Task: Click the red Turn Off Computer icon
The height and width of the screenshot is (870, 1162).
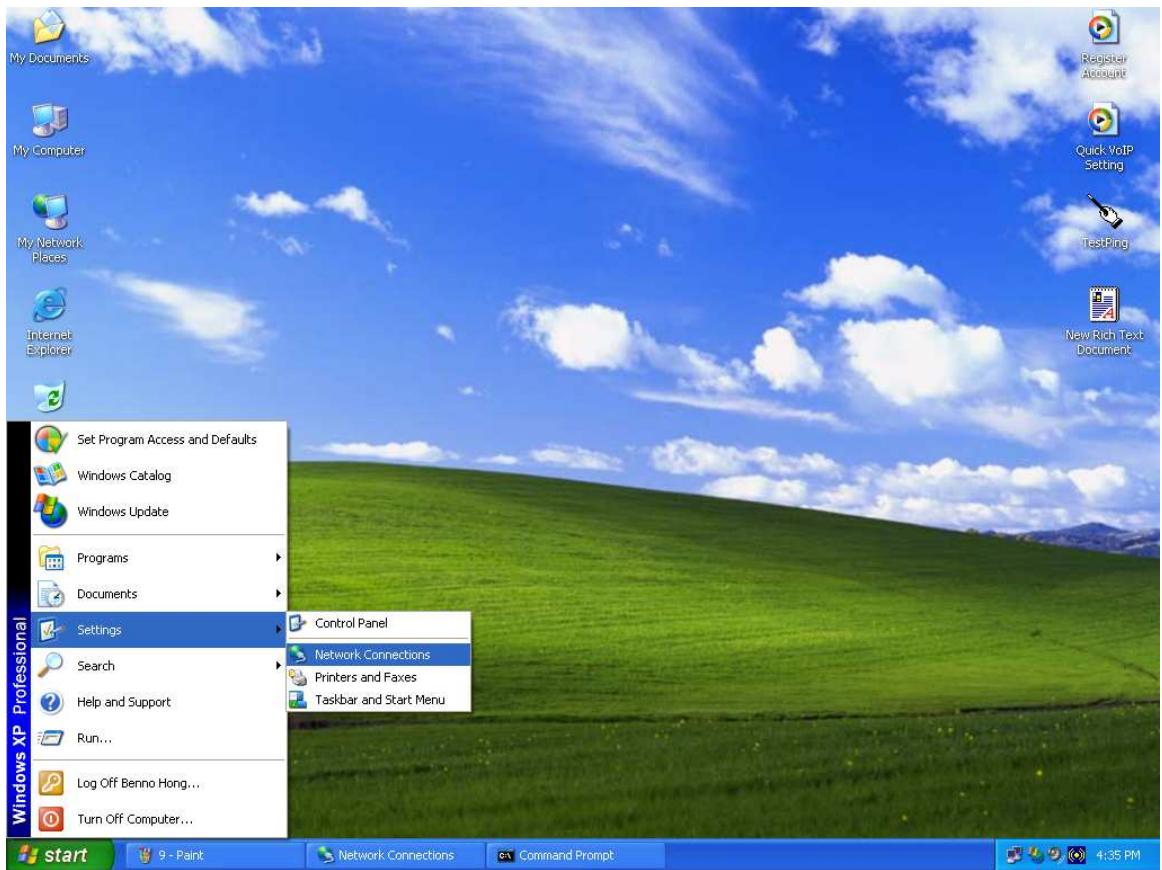Action: click(50, 819)
